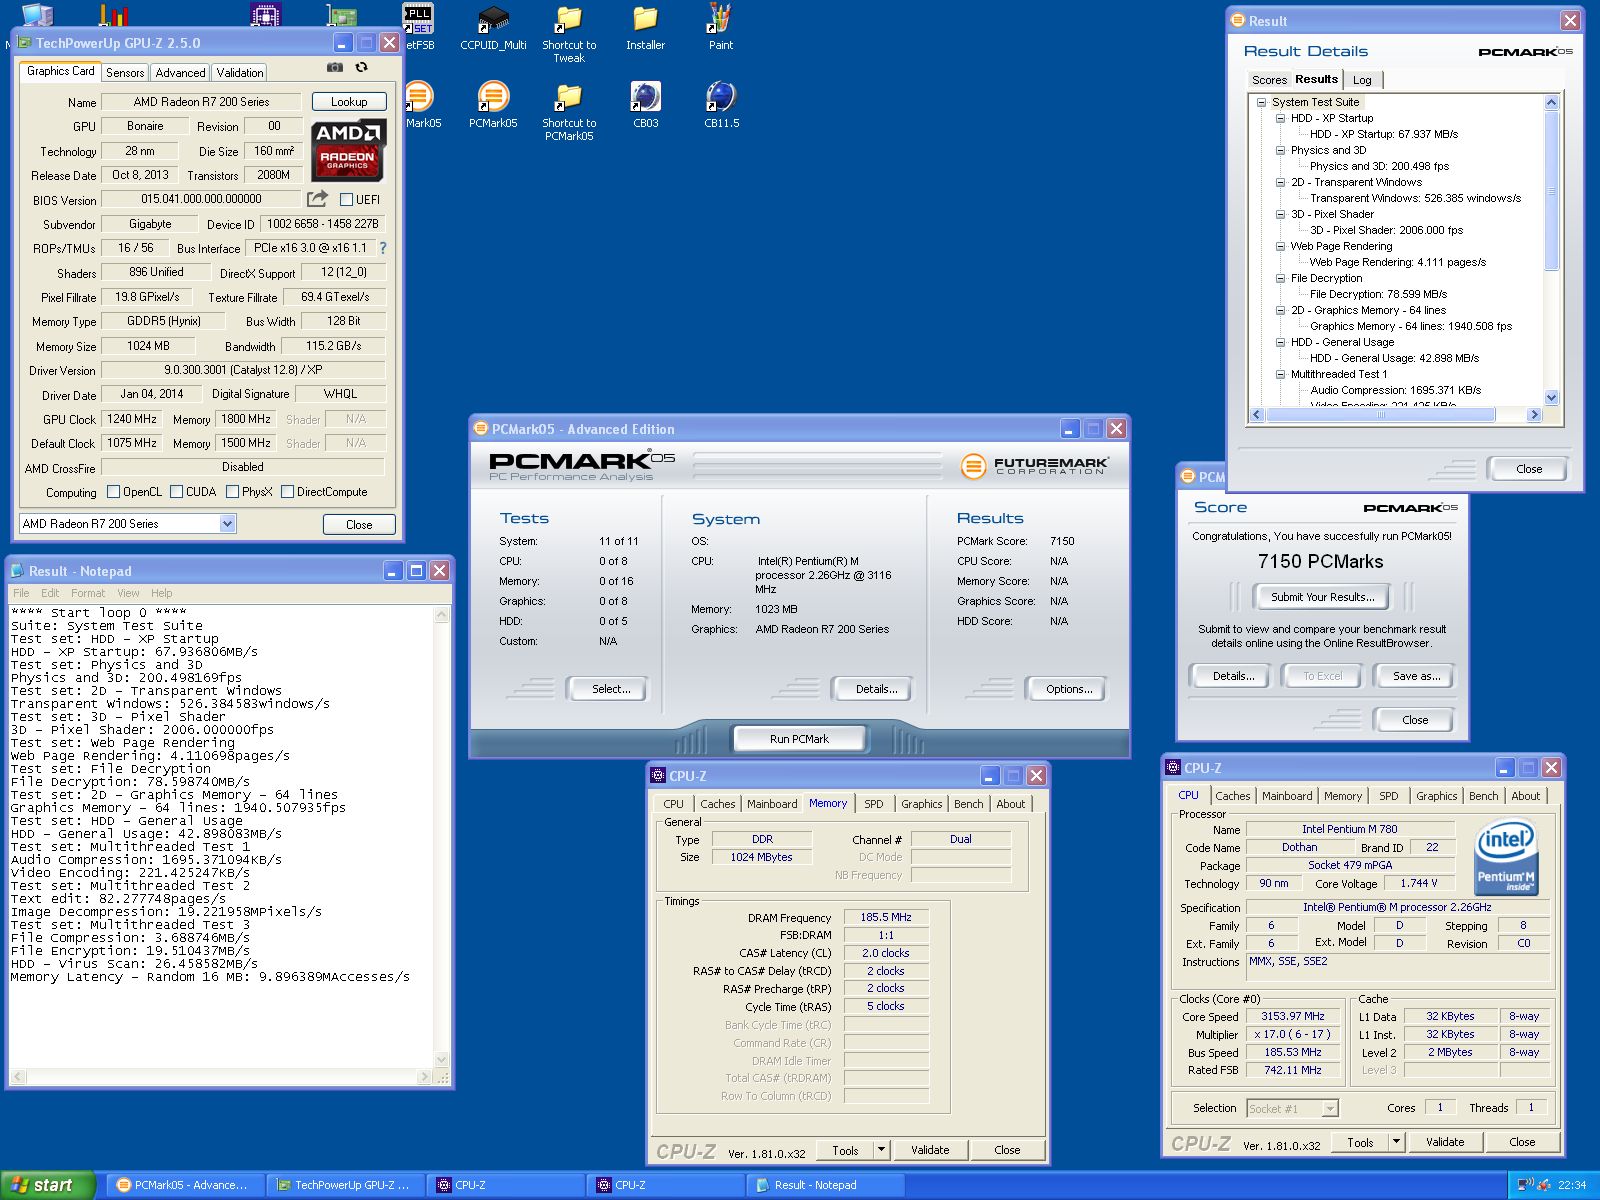Open the Tools dropdown arrow in CPU-Z Memory window
Viewport: 1600px width, 1200px height.
pos(881,1150)
